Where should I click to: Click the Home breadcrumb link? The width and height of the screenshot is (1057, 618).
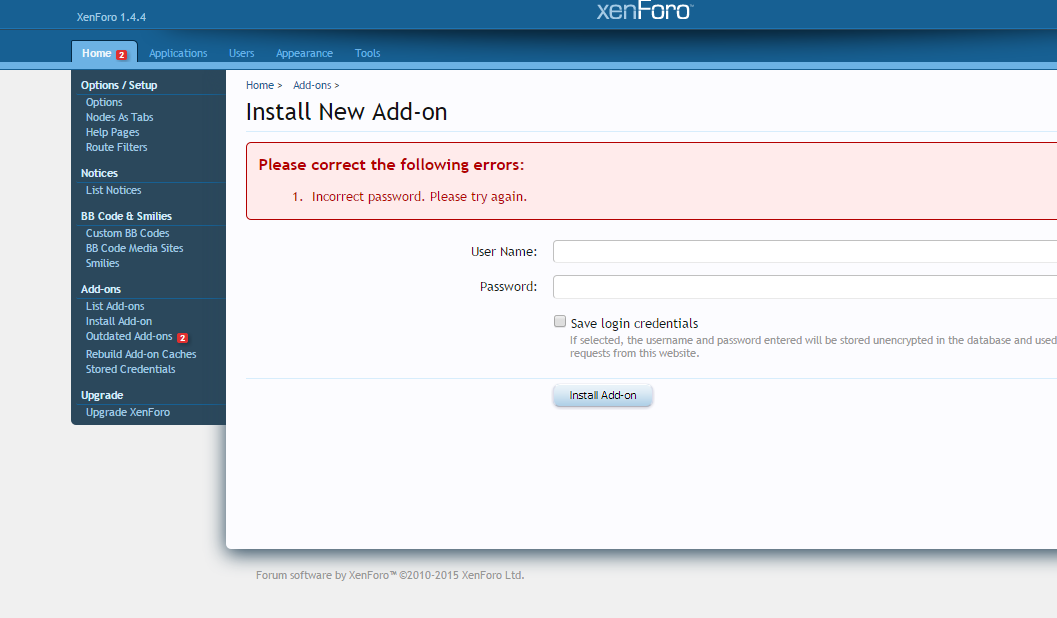point(260,86)
